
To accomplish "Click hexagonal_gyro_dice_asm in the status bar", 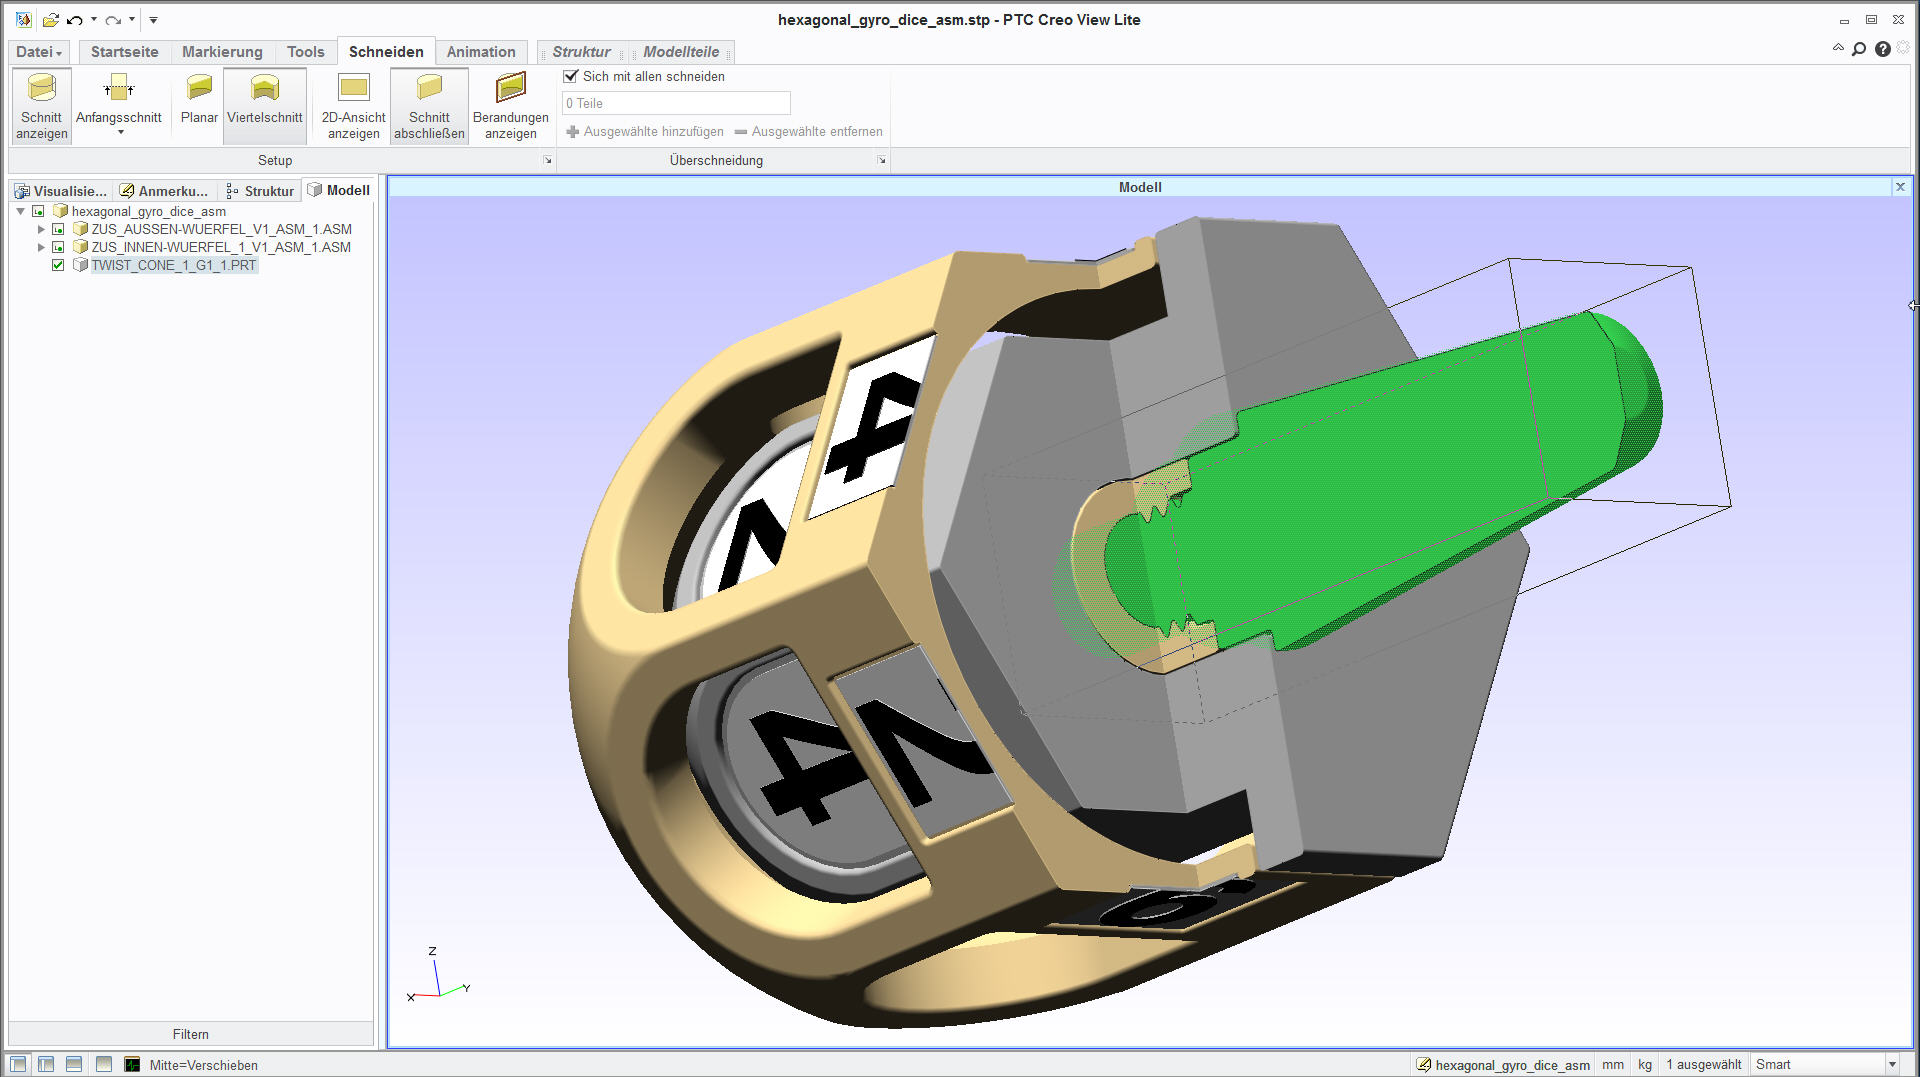I will click(x=1502, y=1065).
